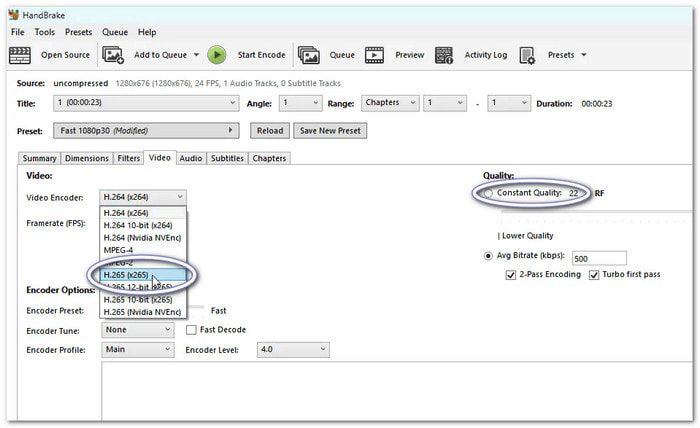
Task: Open the Range Chapters dropdown
Action: (390, 103)
